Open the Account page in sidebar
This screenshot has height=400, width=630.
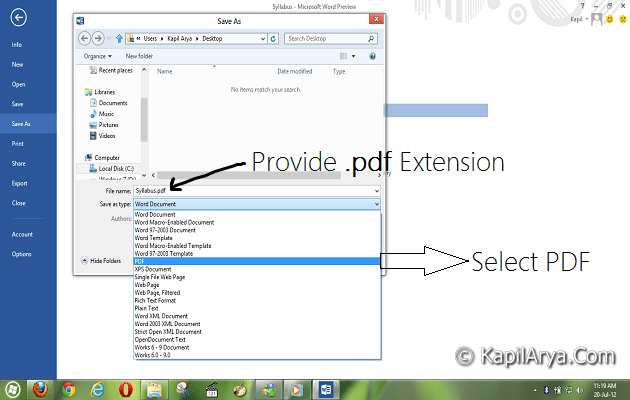pyautogui.click(x=28, y=234)
